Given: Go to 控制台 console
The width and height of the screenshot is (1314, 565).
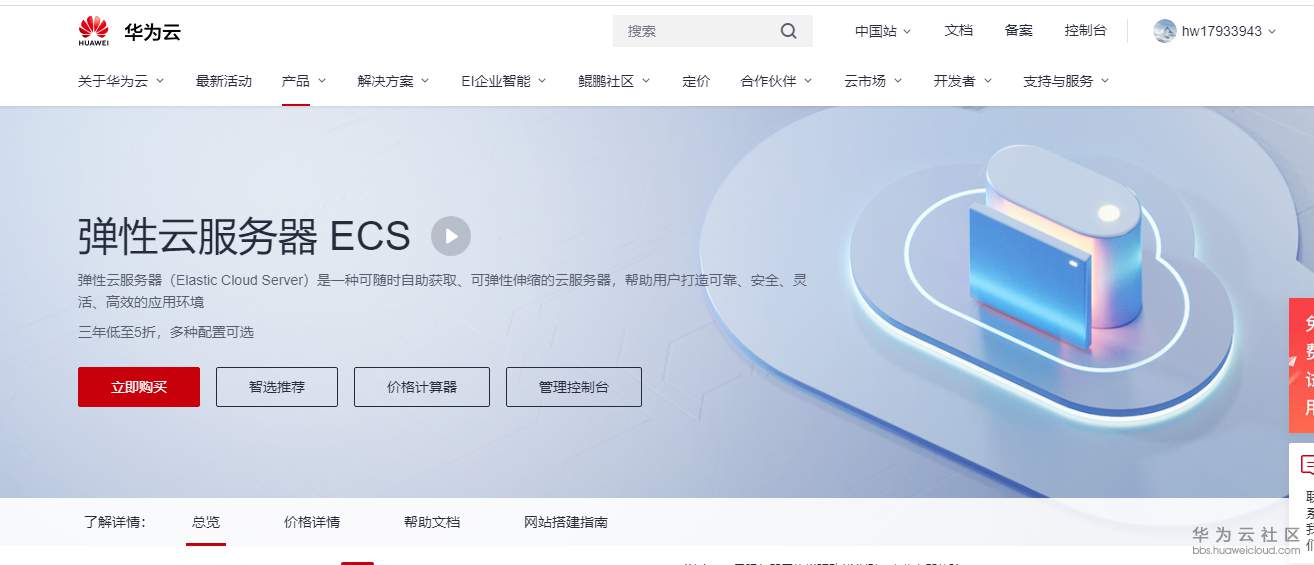Looking at the screenshot, I should pyautogui.click(x=1086, y=31).
